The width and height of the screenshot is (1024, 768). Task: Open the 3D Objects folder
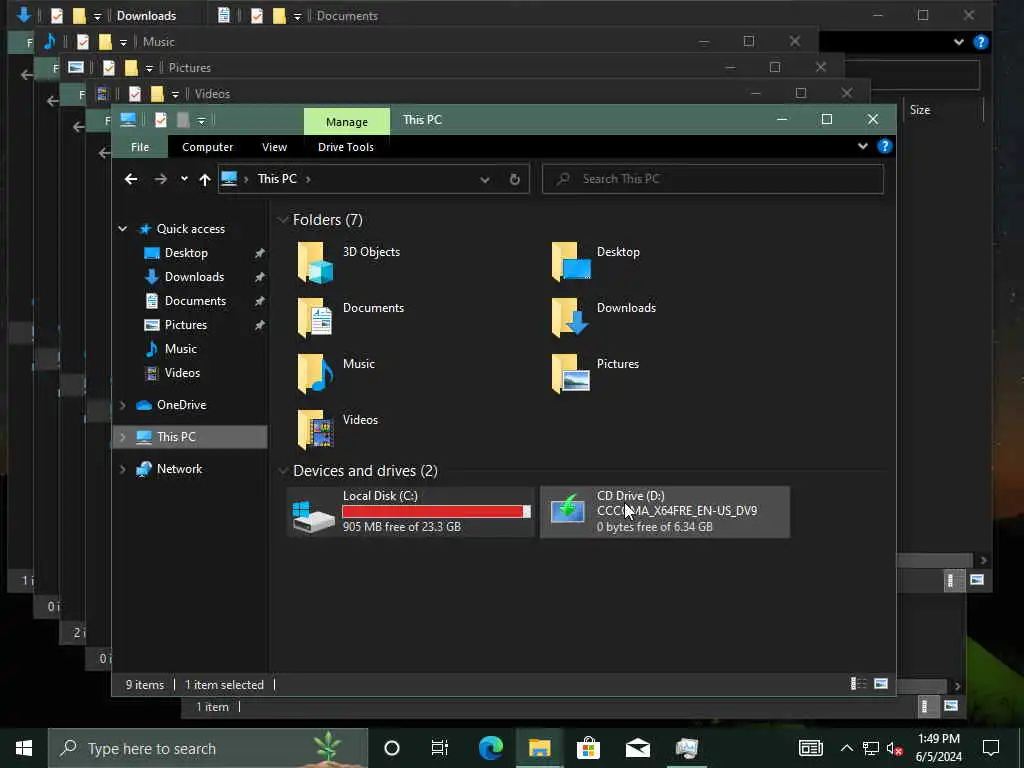(x=349, y=263)
